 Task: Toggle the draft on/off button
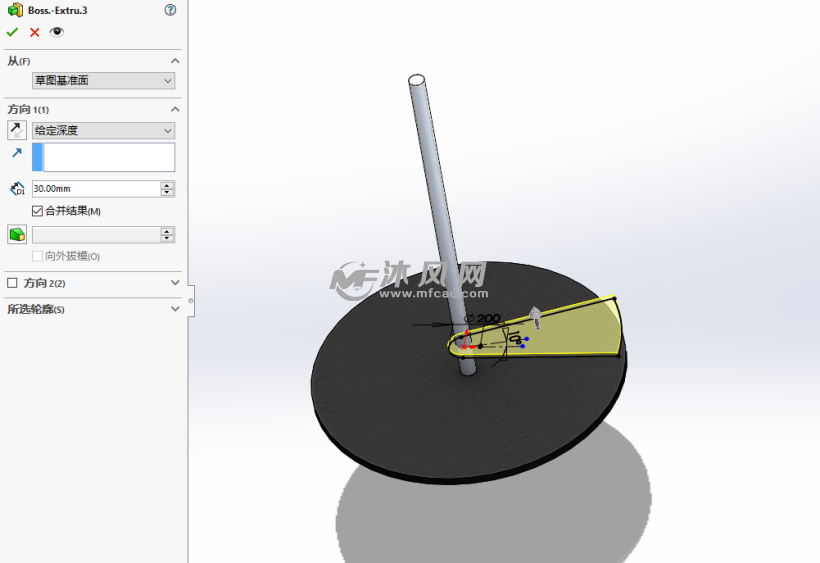(17, 234)
